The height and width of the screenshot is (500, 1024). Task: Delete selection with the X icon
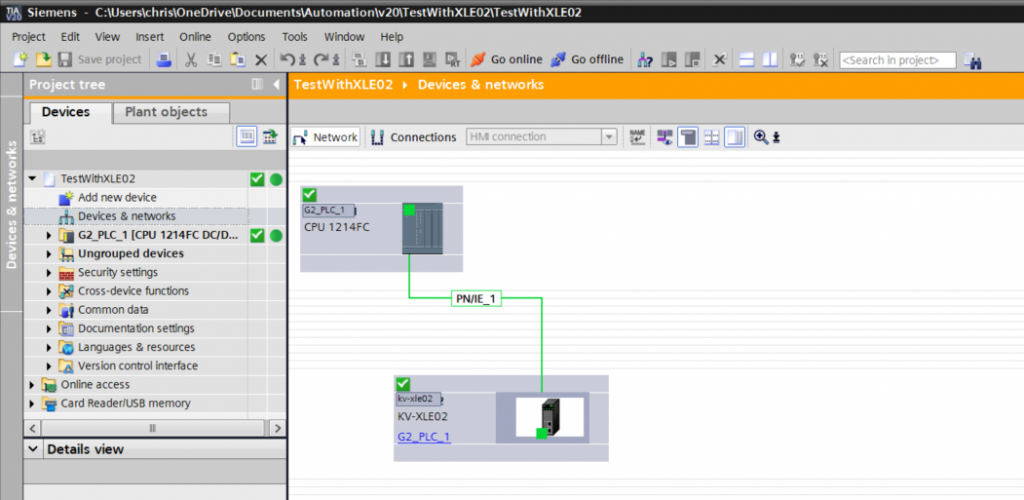point(261,60)
